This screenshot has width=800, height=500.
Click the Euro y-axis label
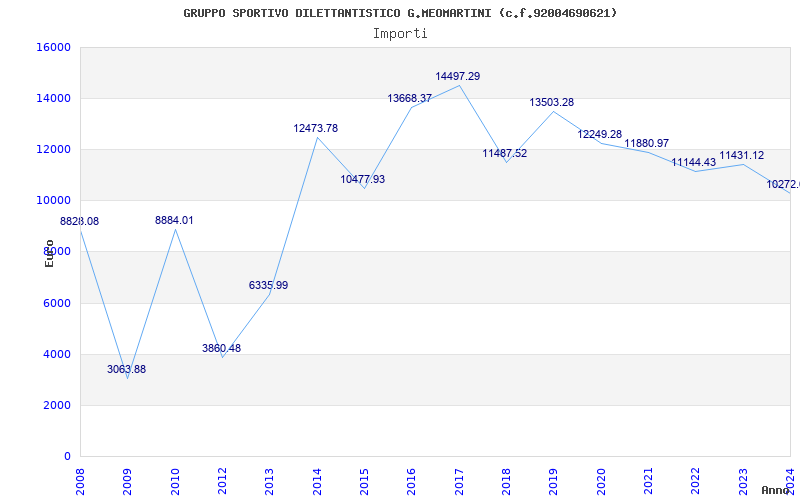point(49,253)
